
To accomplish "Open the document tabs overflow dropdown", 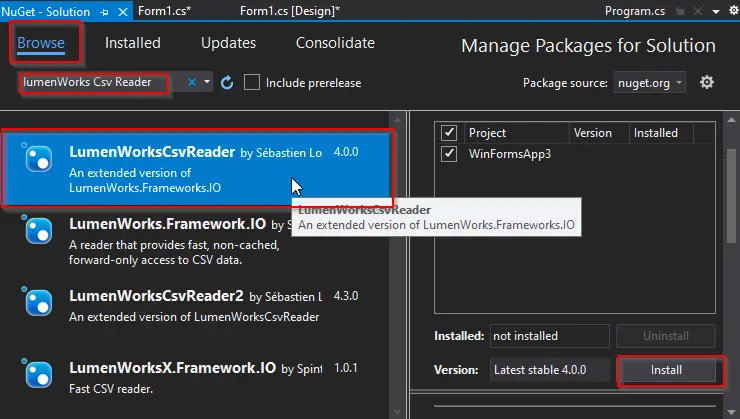I will (716, 12).
